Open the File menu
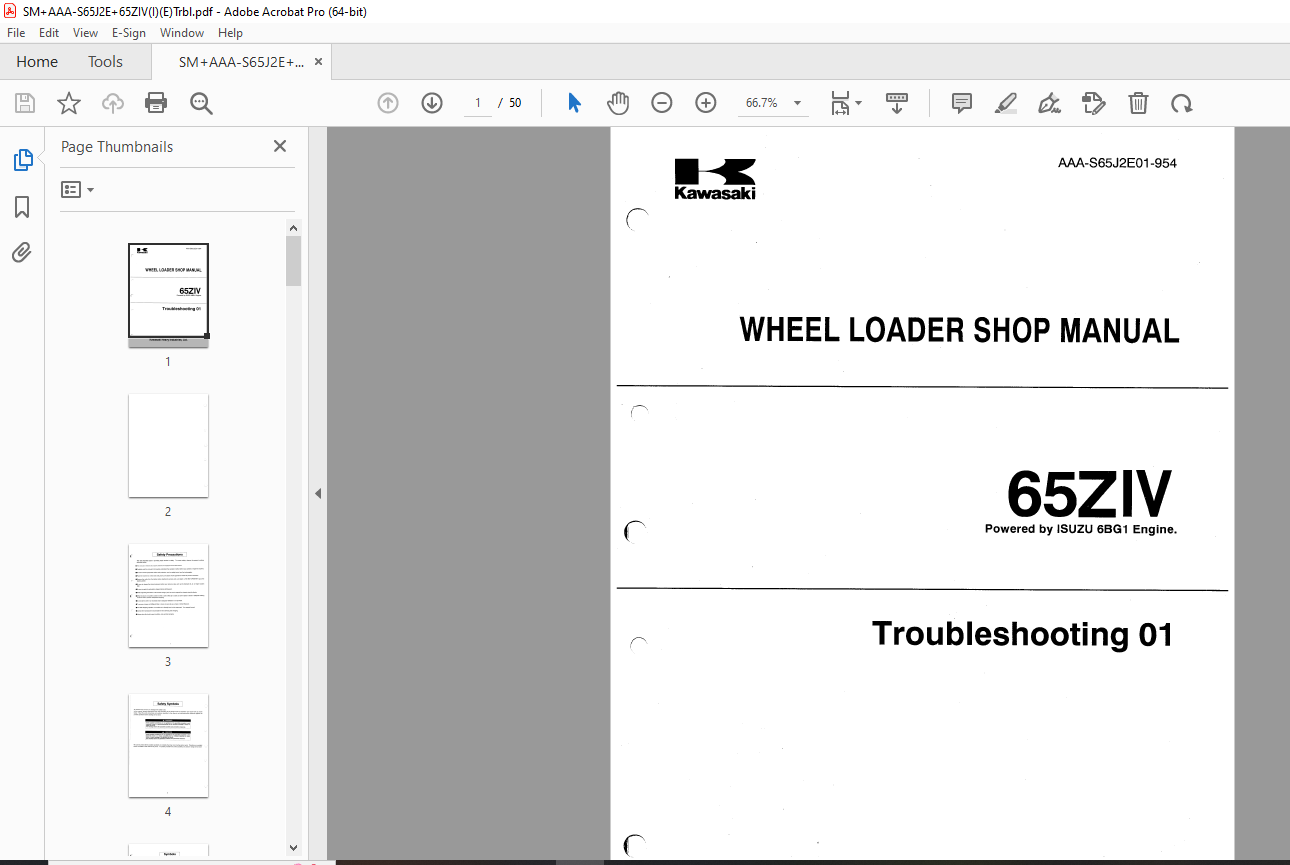Viewport: 1290px width, 865px height. 16,33
